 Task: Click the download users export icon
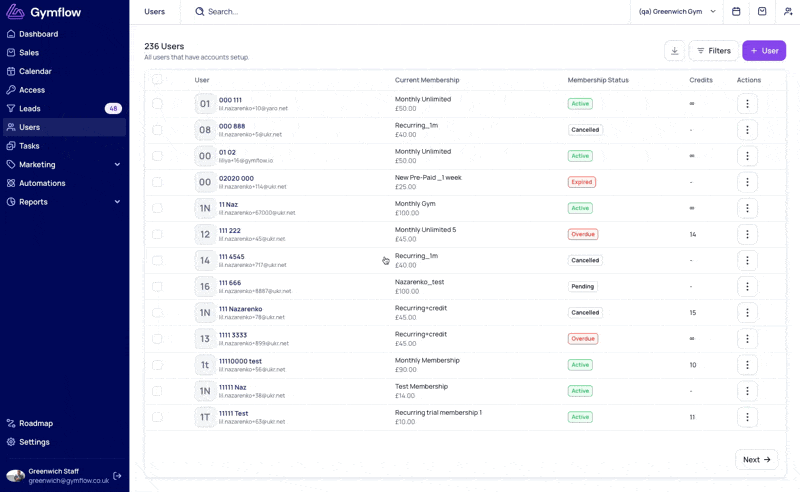click(674, 51)
